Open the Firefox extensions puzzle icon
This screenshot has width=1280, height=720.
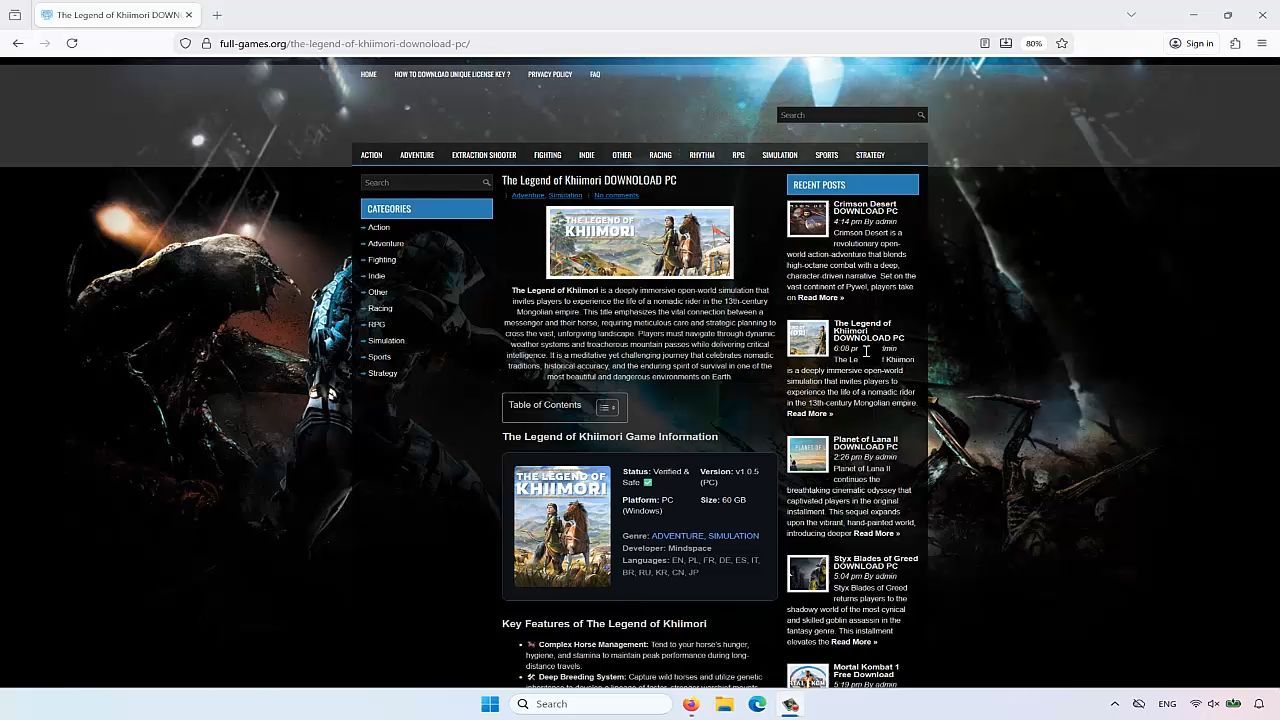coord(1235,43)
